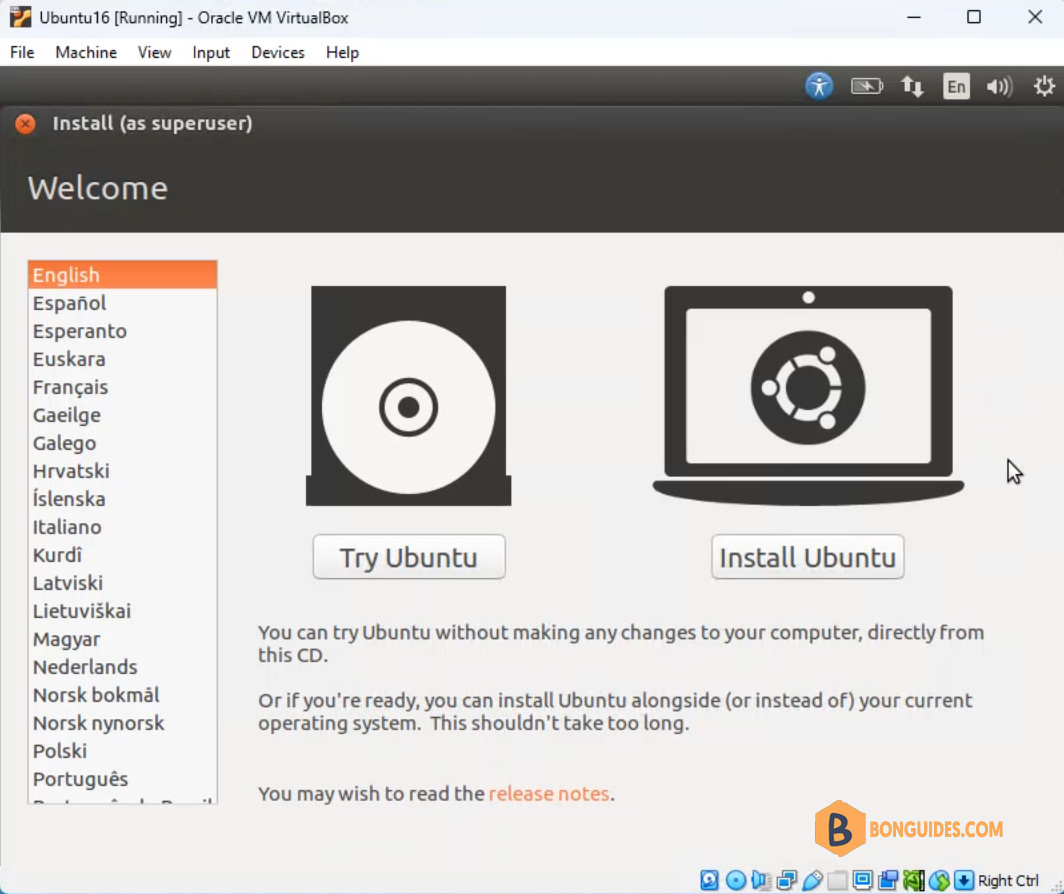Image resolution: width=1064 pixels, height=894 pixels.
Task: Select Íslenska in the language list
Action: (x=123, y=499)
